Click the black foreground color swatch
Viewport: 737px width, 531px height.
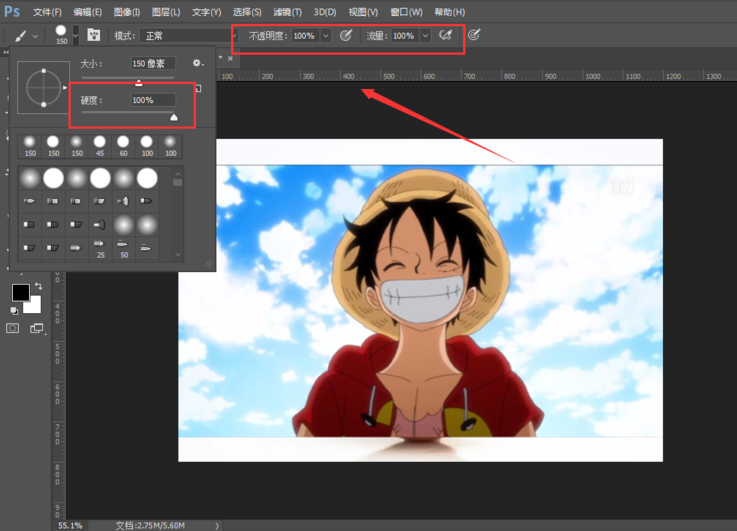[x=20, y=293]
